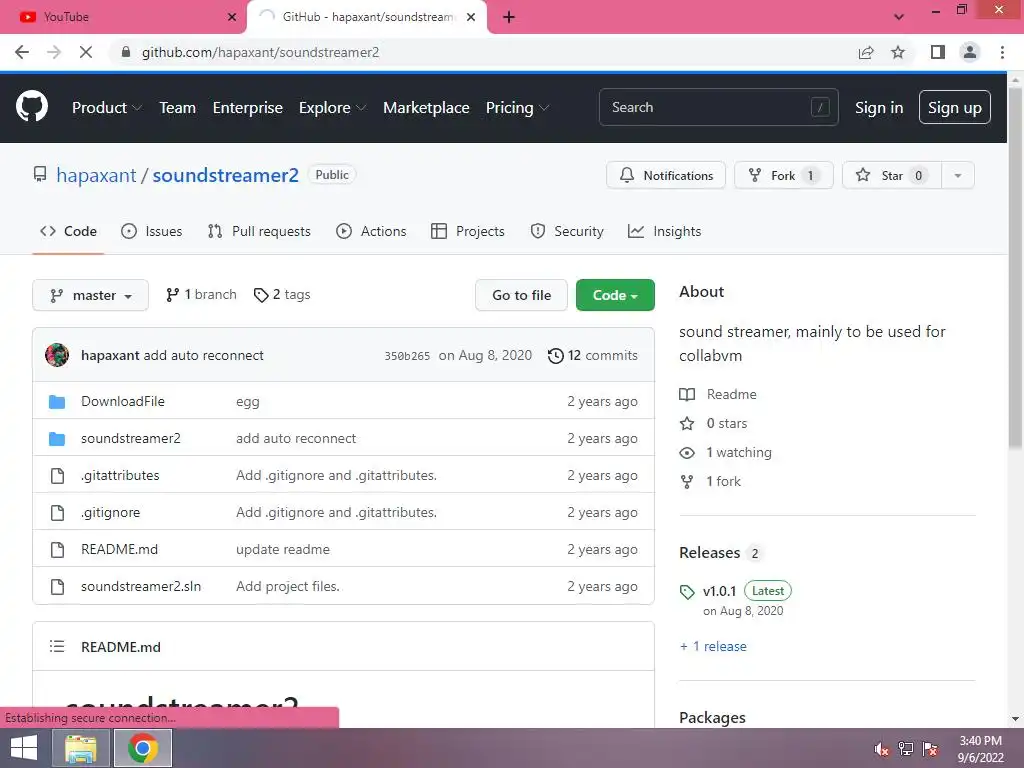Click the Sign up button

954,108
